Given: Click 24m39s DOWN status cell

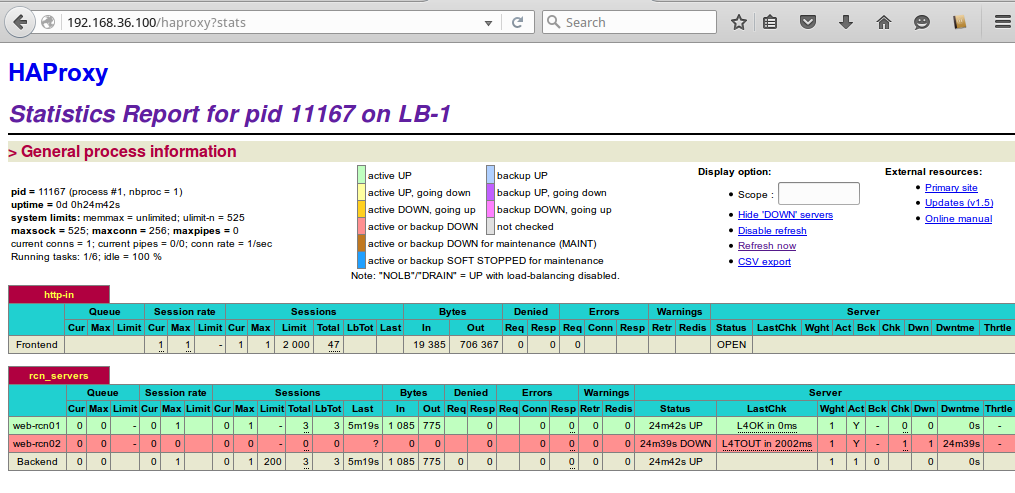Looking at the screenshot, I should pos(675,444).
